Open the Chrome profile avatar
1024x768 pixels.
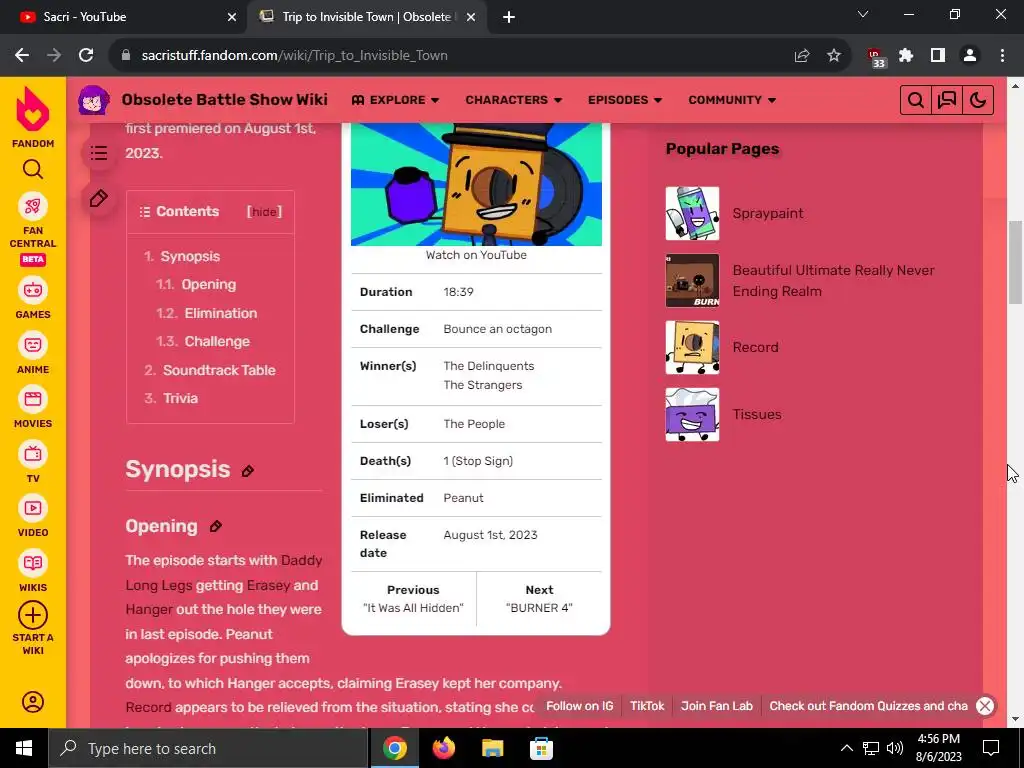tap(970, 56)
